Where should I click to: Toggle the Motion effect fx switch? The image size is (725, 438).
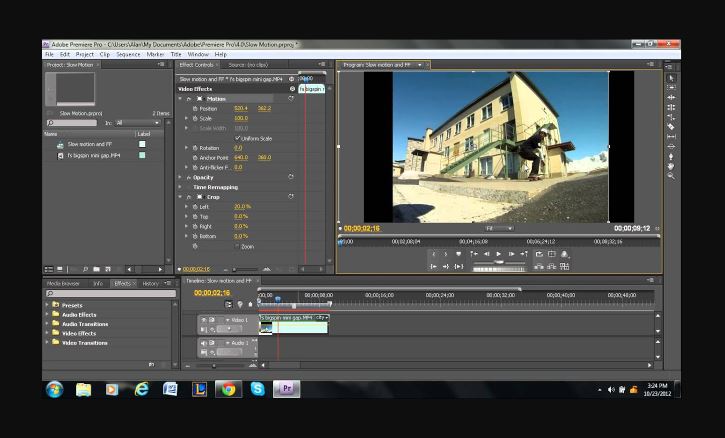pos(189,99)
